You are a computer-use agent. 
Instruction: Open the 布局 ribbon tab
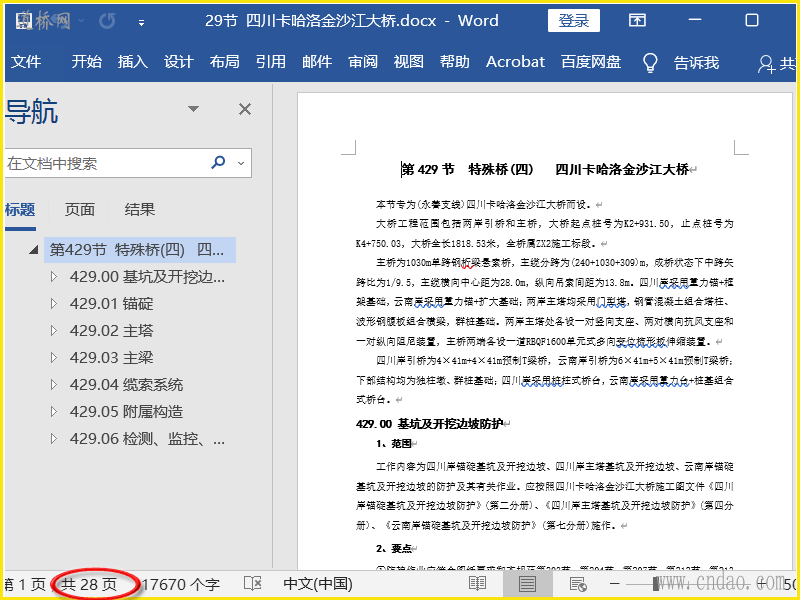pyautogui.click(x=224, y=62)
